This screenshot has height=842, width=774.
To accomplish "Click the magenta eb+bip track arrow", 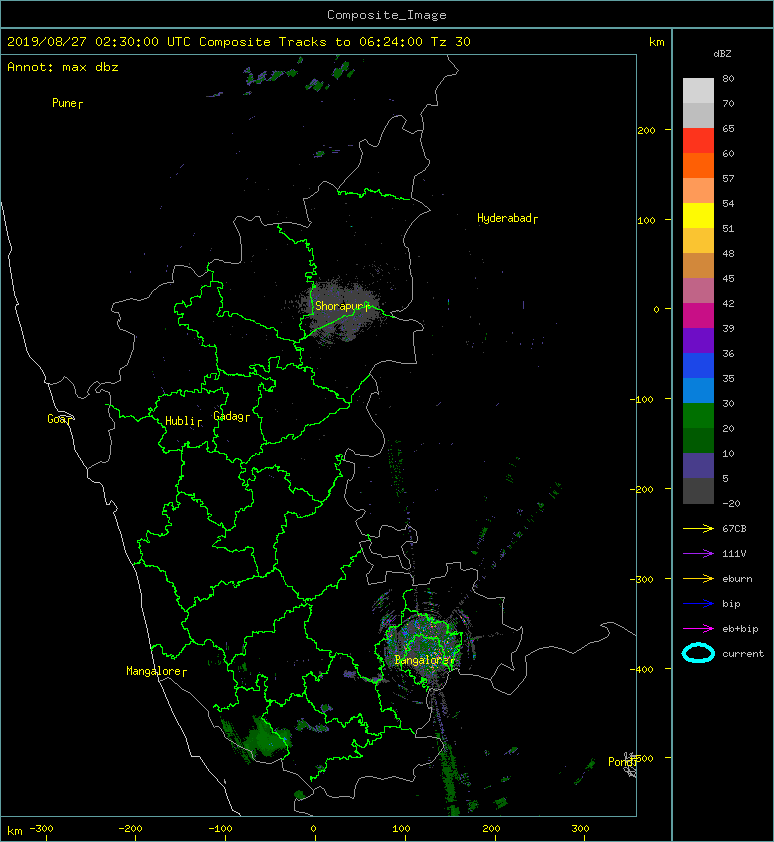I will (x=698, y=628).
